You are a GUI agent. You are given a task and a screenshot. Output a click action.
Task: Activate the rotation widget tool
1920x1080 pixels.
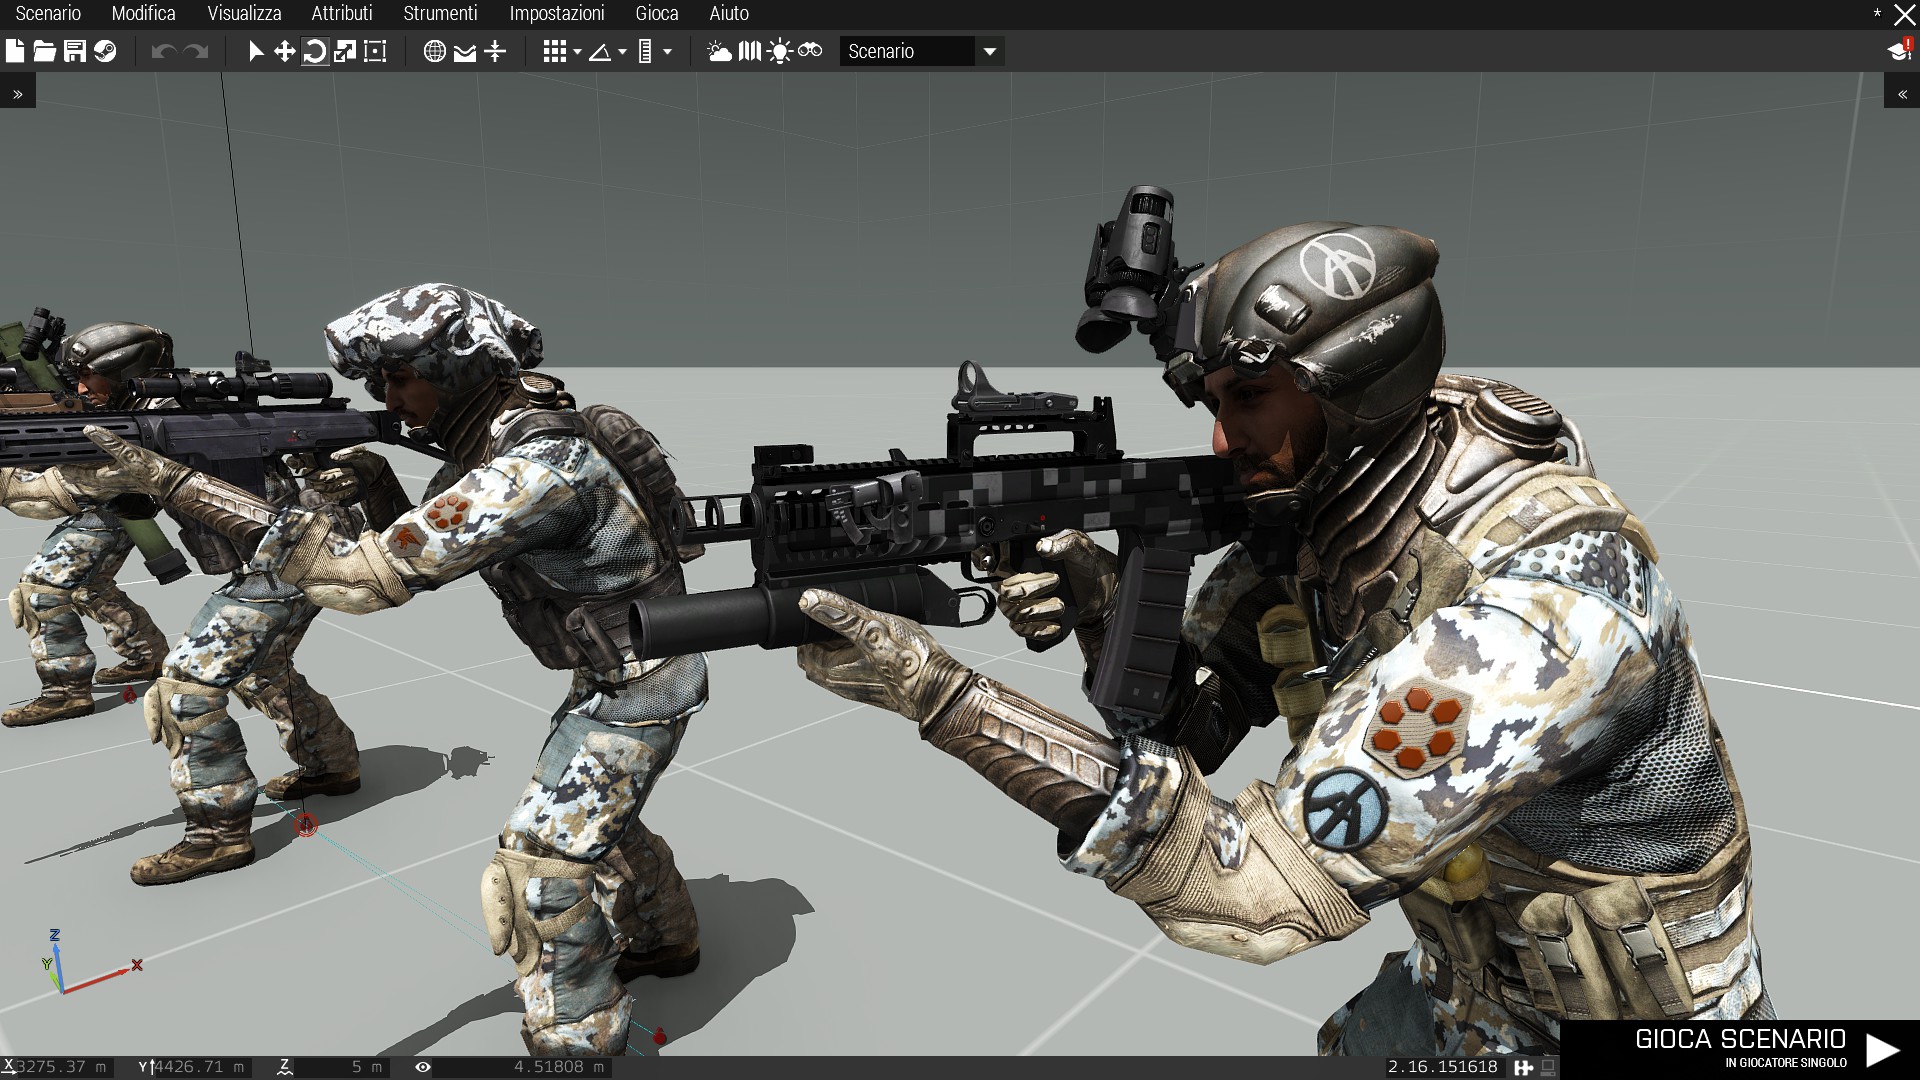[315, 51]
